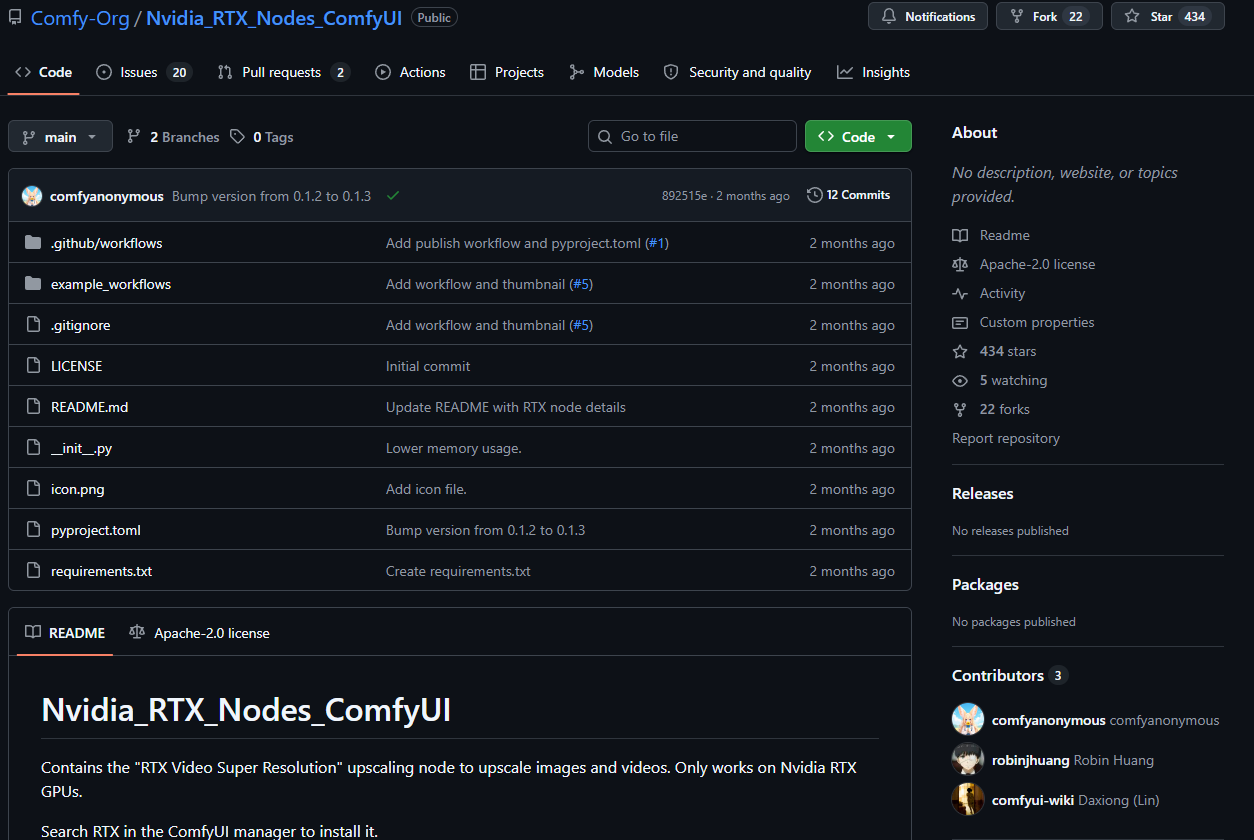The height and width of the screenshot is (840, 1254).
Task: Expand the main branch dropdown
Action: click(60, 137)
